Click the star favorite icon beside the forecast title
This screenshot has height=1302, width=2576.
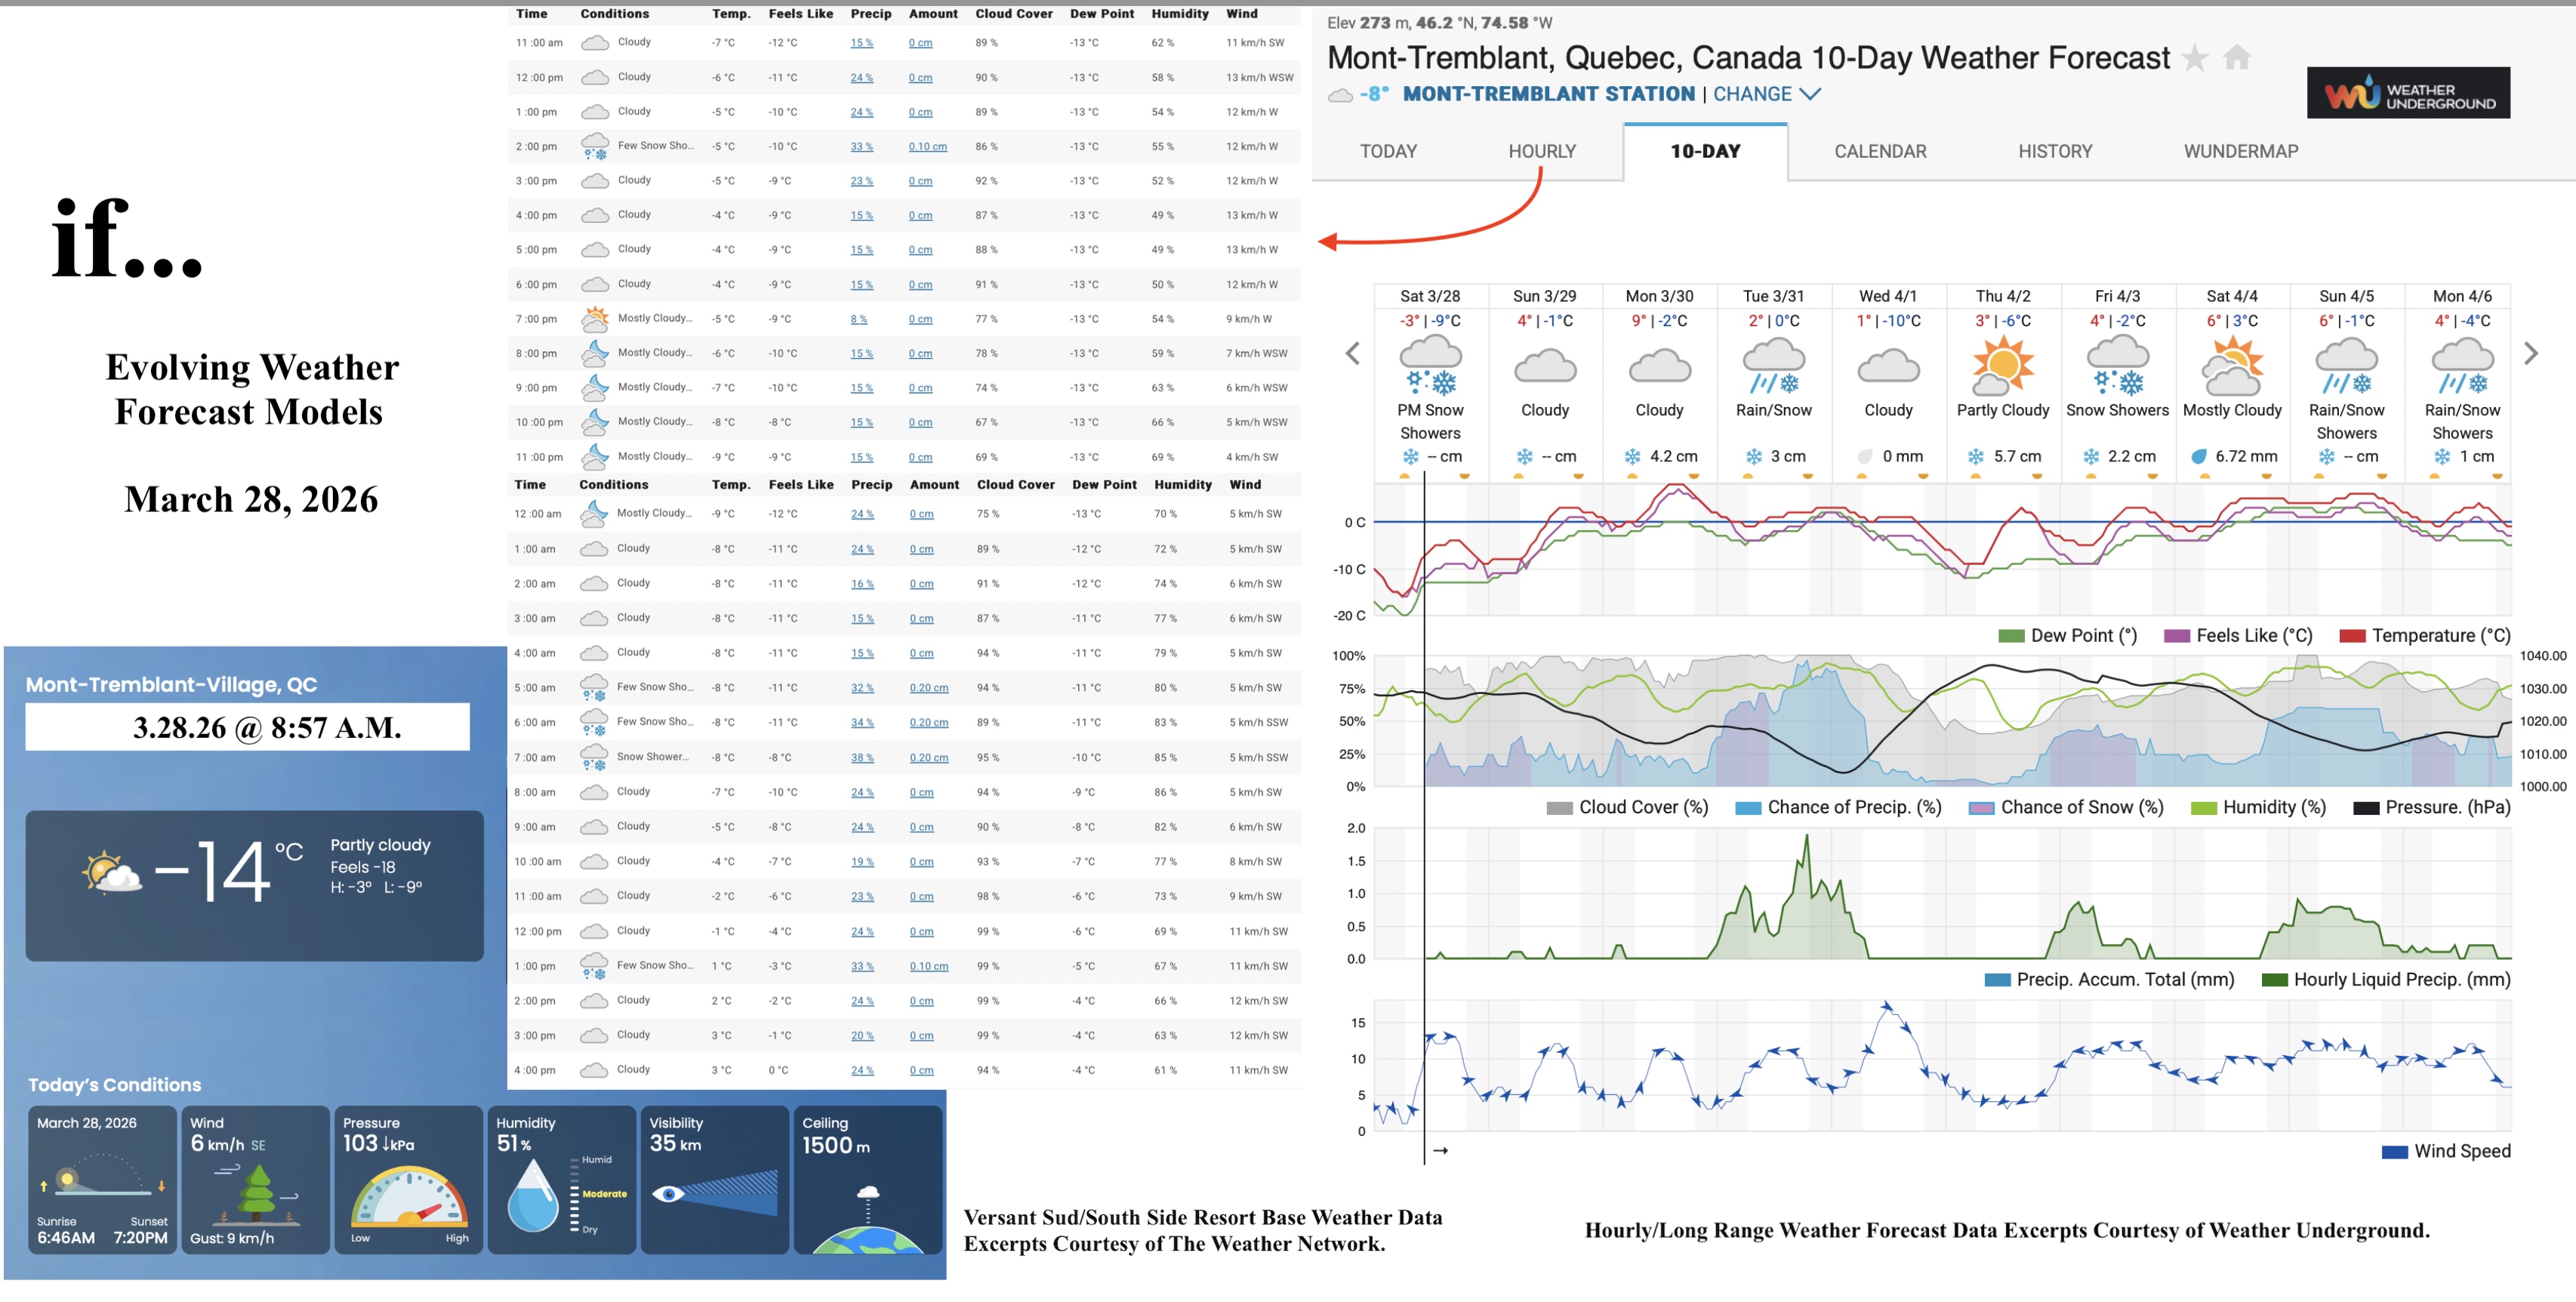[x=2196, y=58]
